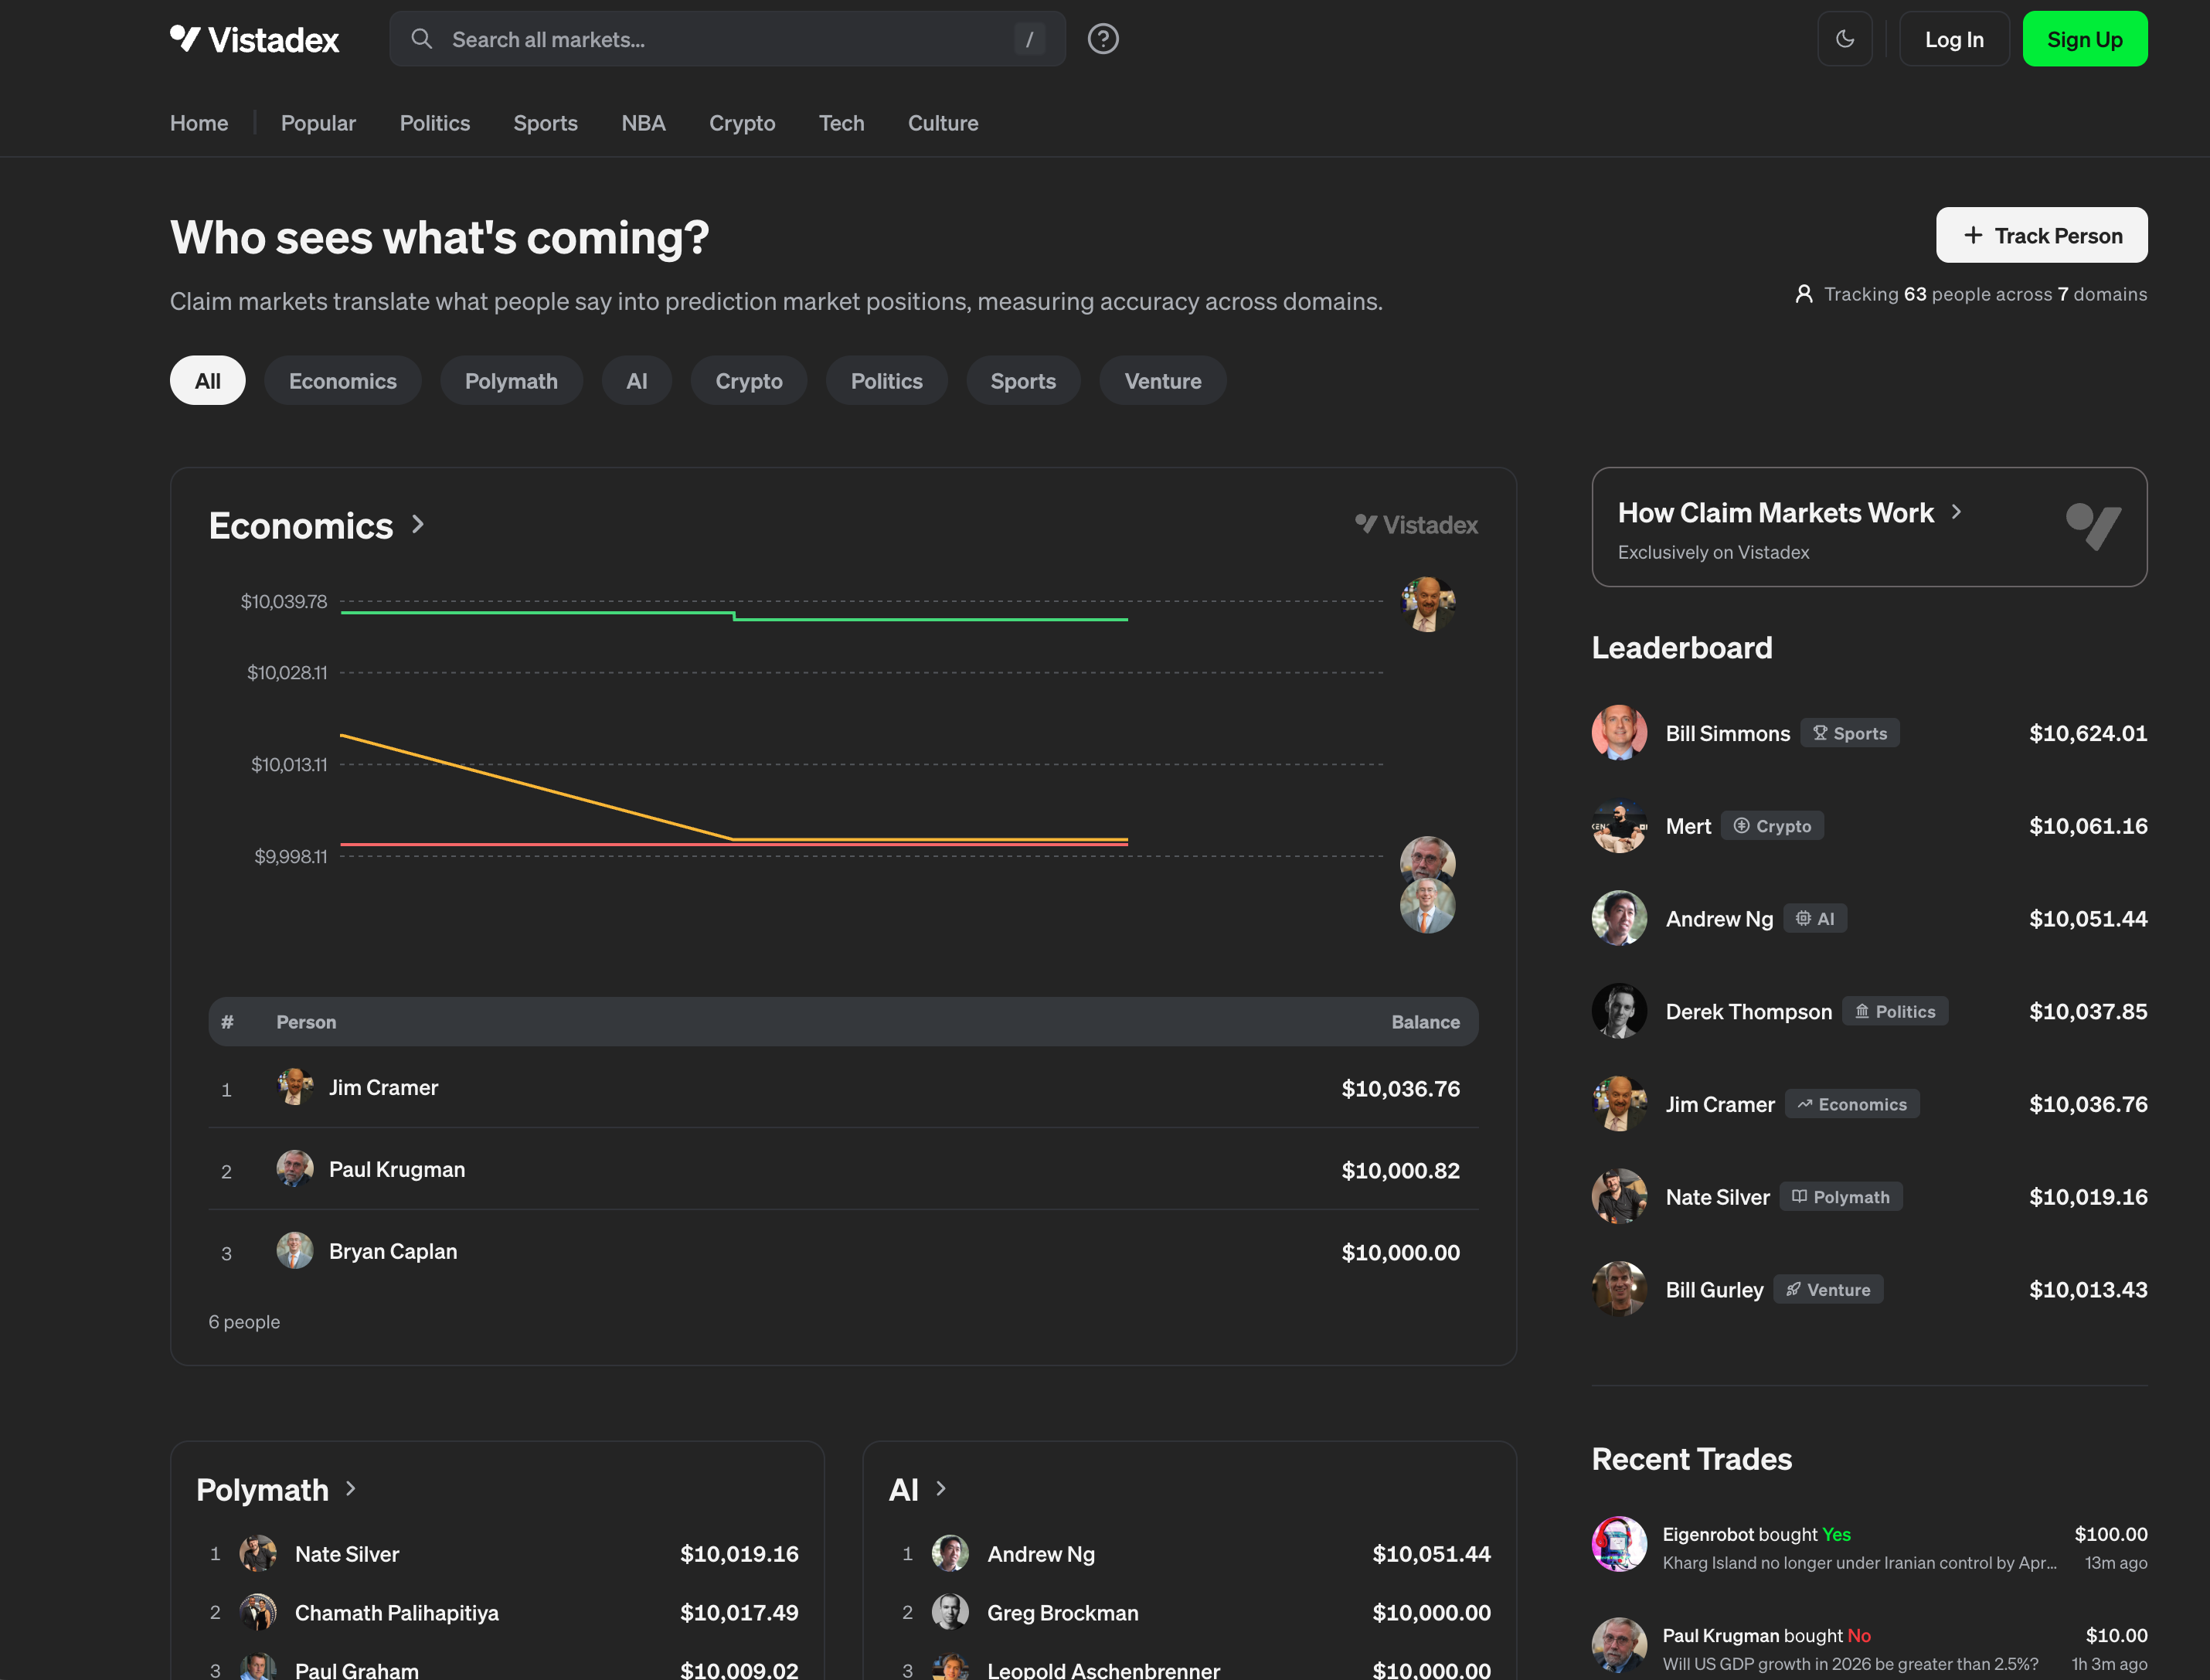2210x1680 pixels.
Task: Open the How Claim Markets Work chevron
Action: pos(1956,512)
